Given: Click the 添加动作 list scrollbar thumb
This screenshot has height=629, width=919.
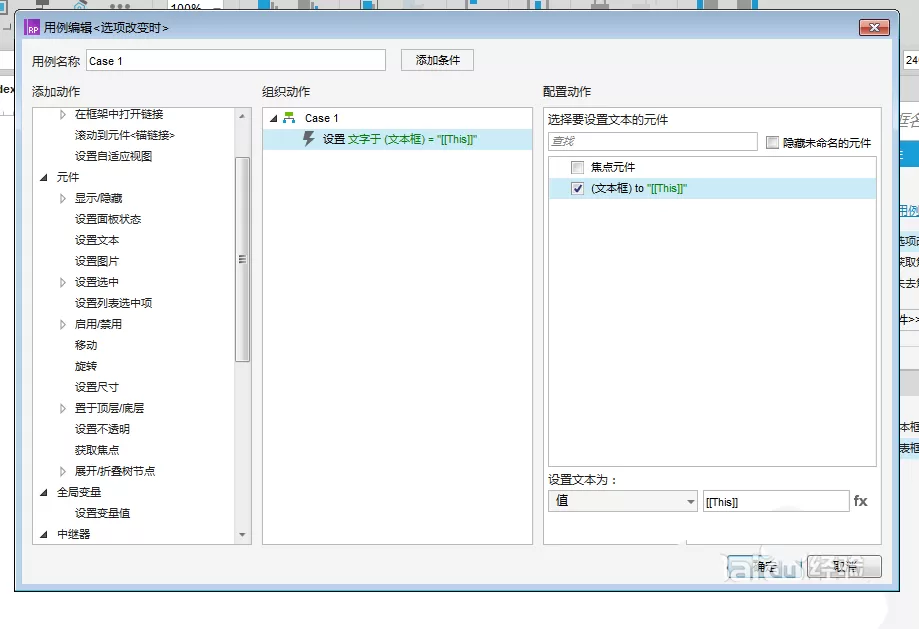Looking at the screenshot, I should [242, 259].
